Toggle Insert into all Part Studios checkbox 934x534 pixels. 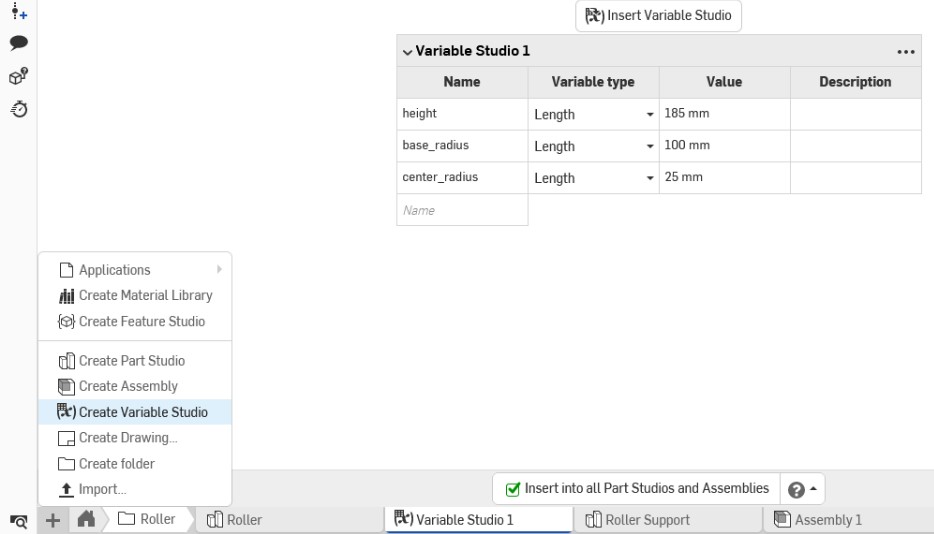[512, 489]
